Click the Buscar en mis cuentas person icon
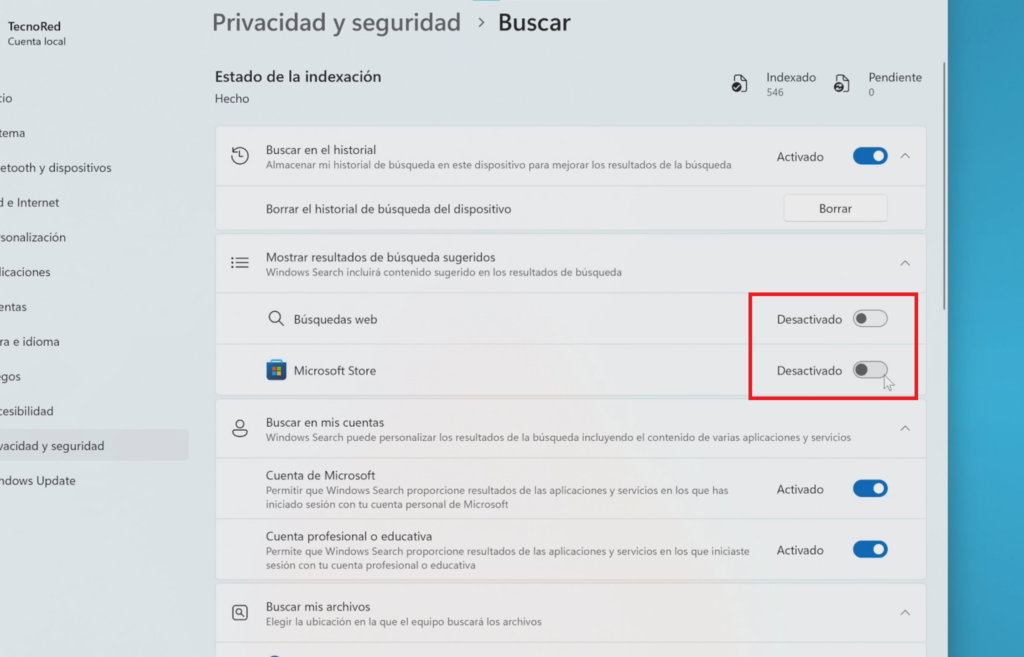Screen dimensions: 1024x657 [x=240, y=428]
